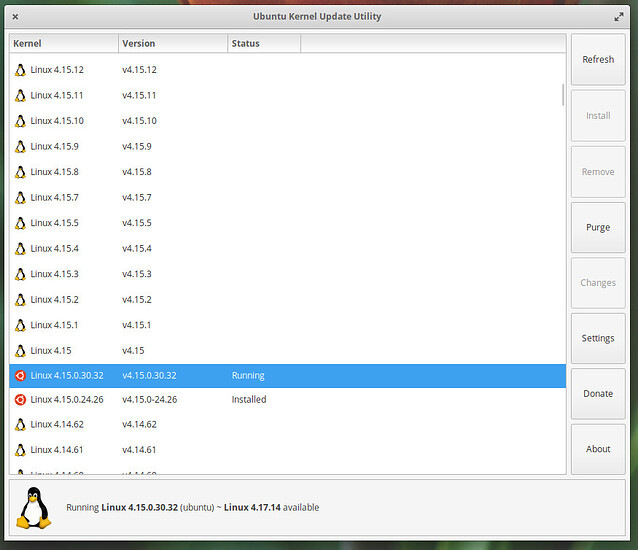Select the Linux 4.15.3 kernel name
Image resolution: width=638 pixels, height=550 pixels.
click(x=55, y=274)
